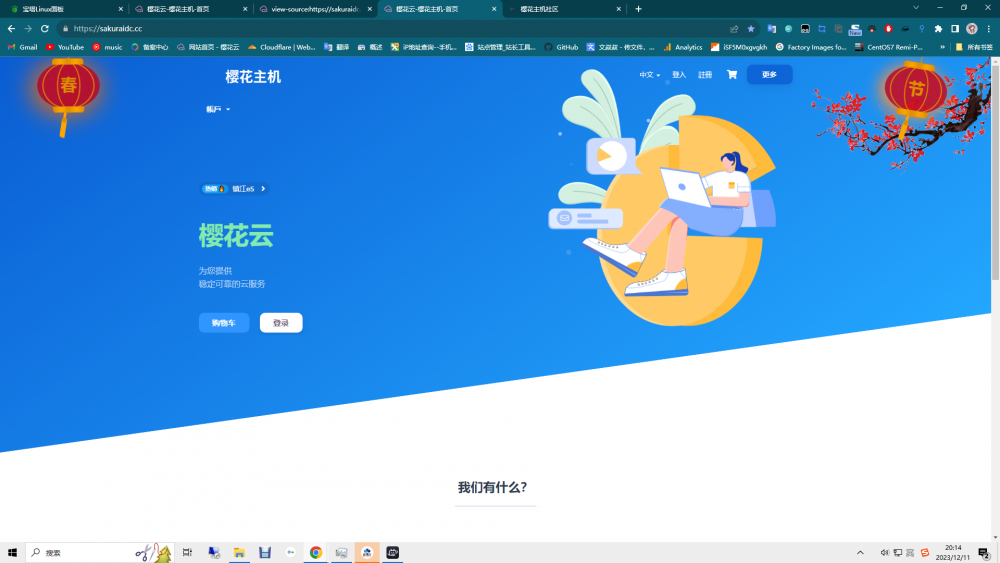Click the 更多 button
This screenshot has height=563, width=1000.
click(769, 75)
